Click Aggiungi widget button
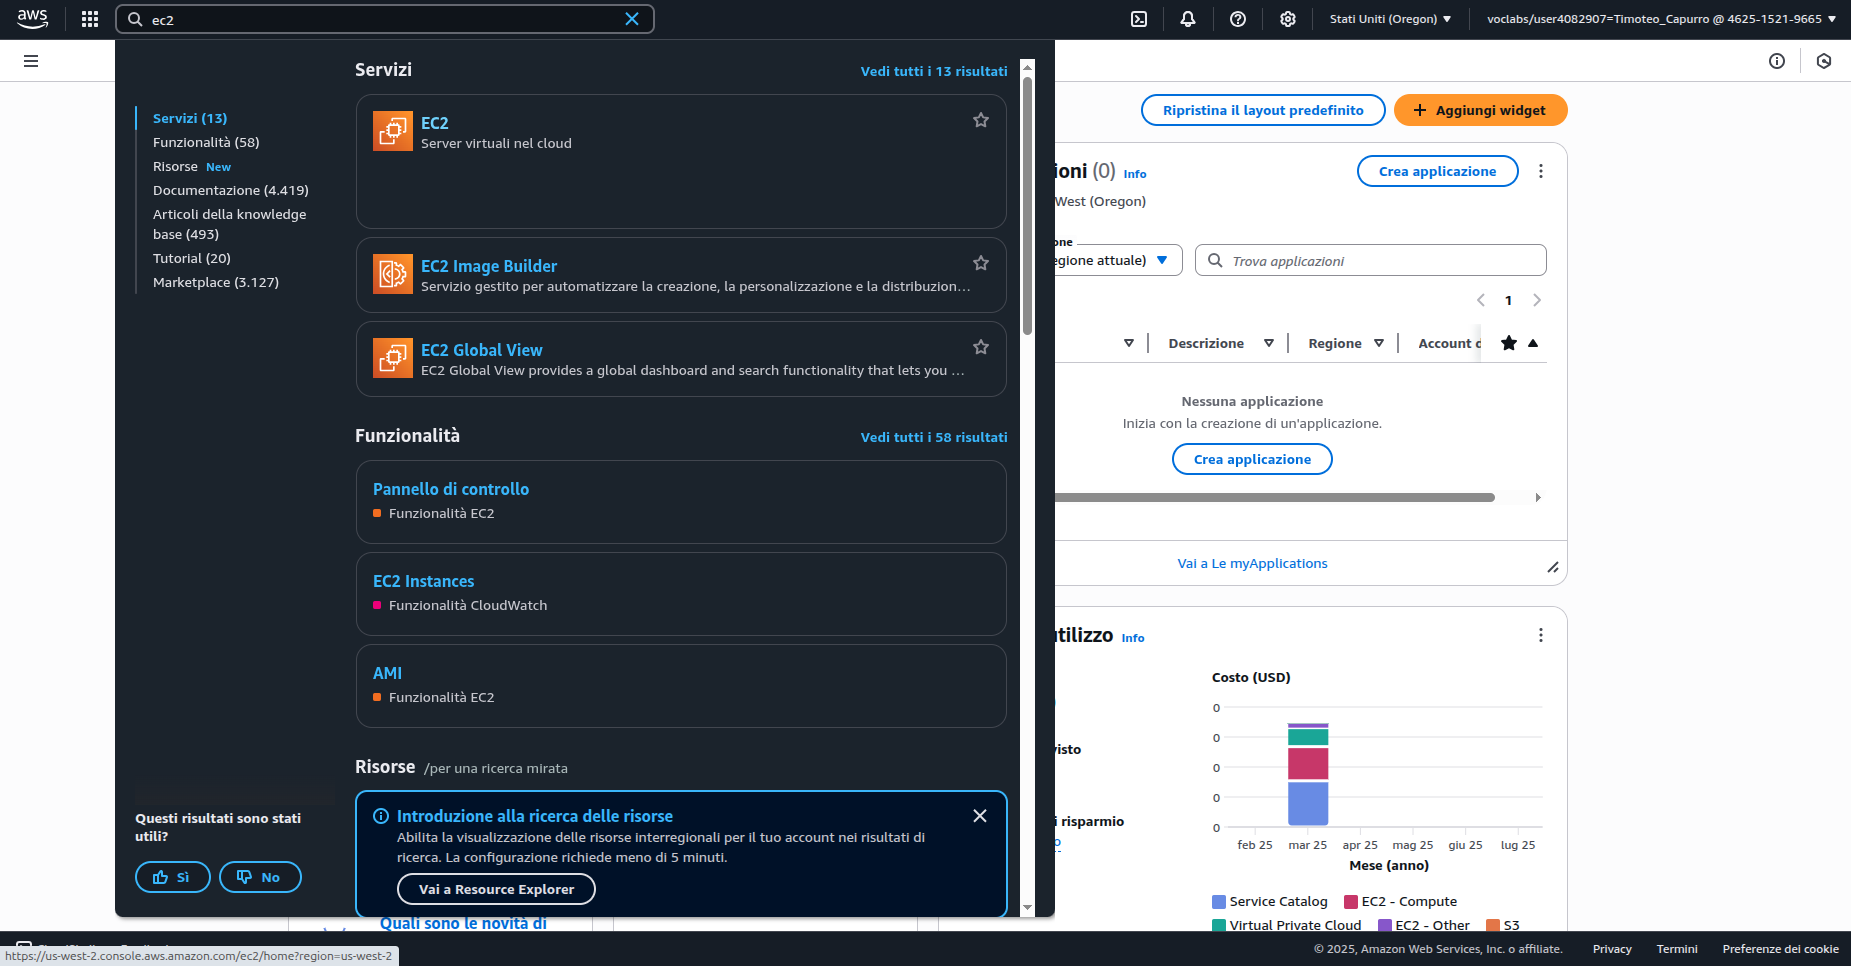 tap(1480, 110)
